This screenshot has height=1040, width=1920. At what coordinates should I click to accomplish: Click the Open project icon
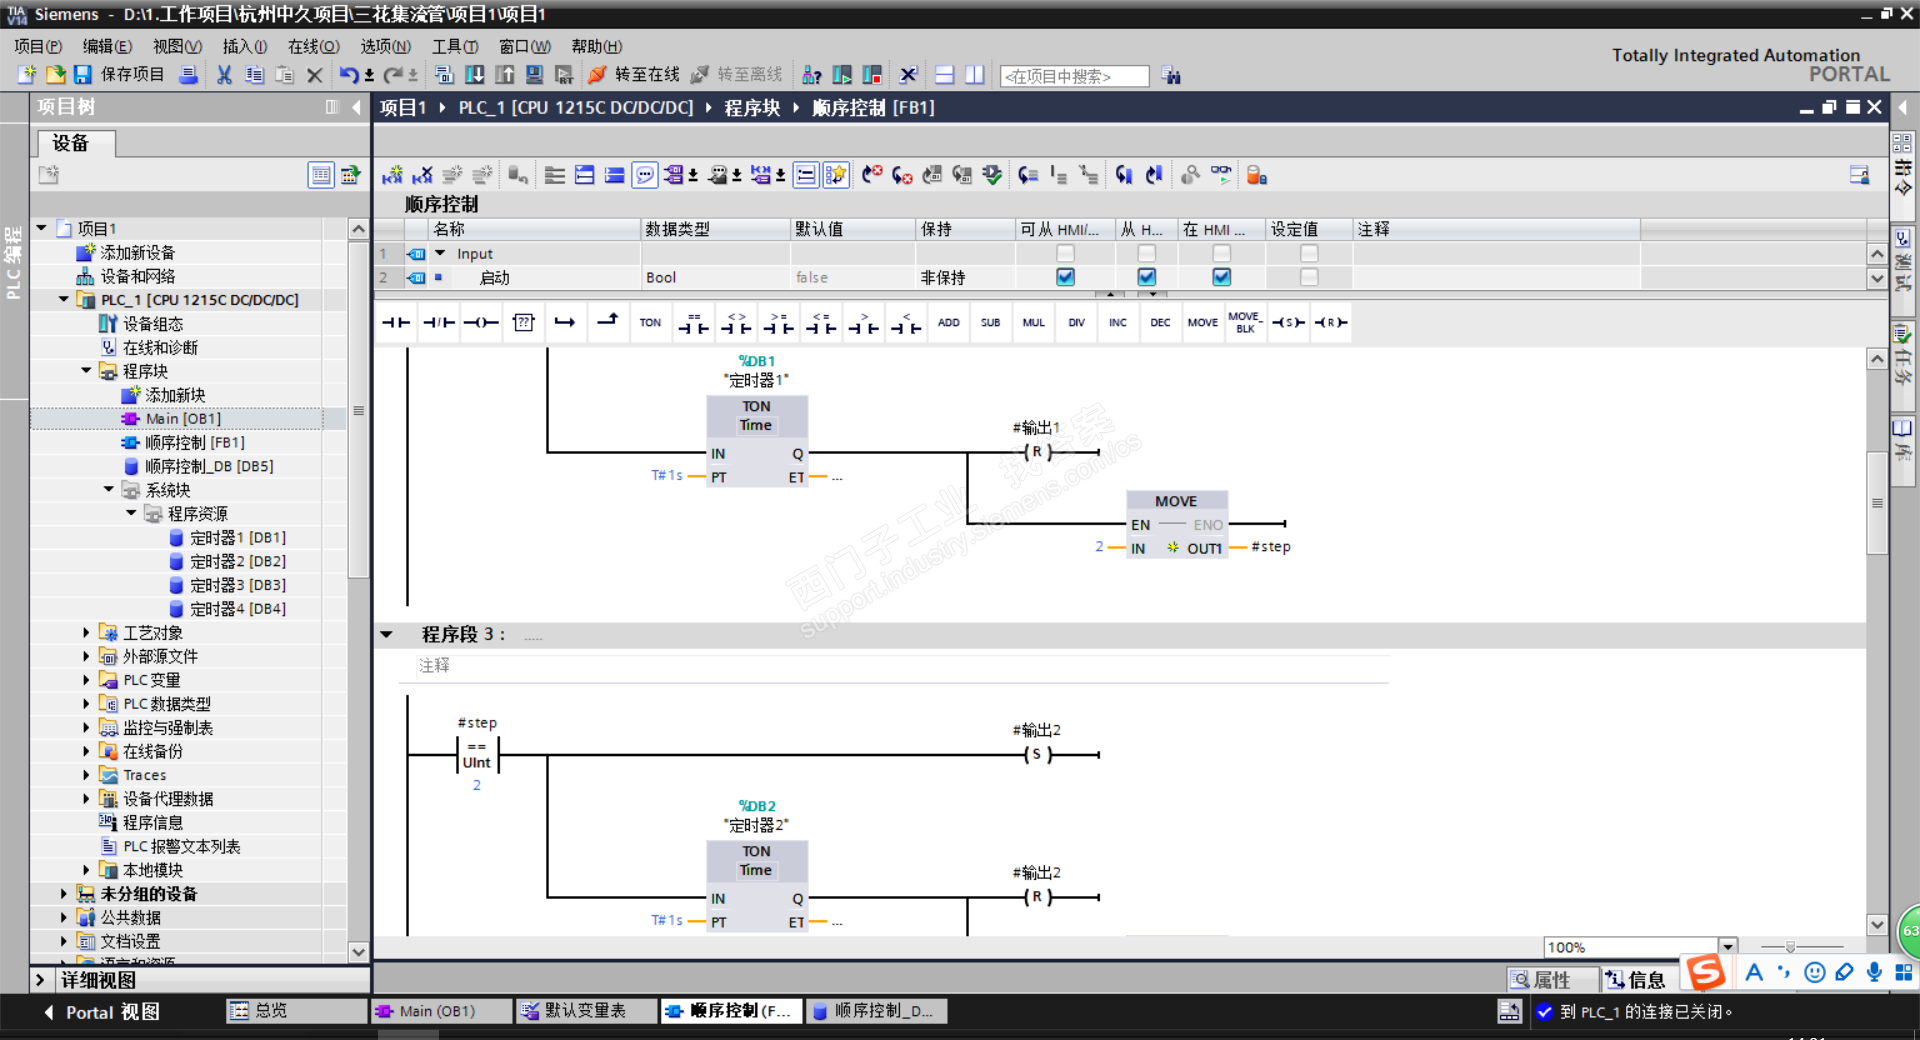click(x=55, y=75)
